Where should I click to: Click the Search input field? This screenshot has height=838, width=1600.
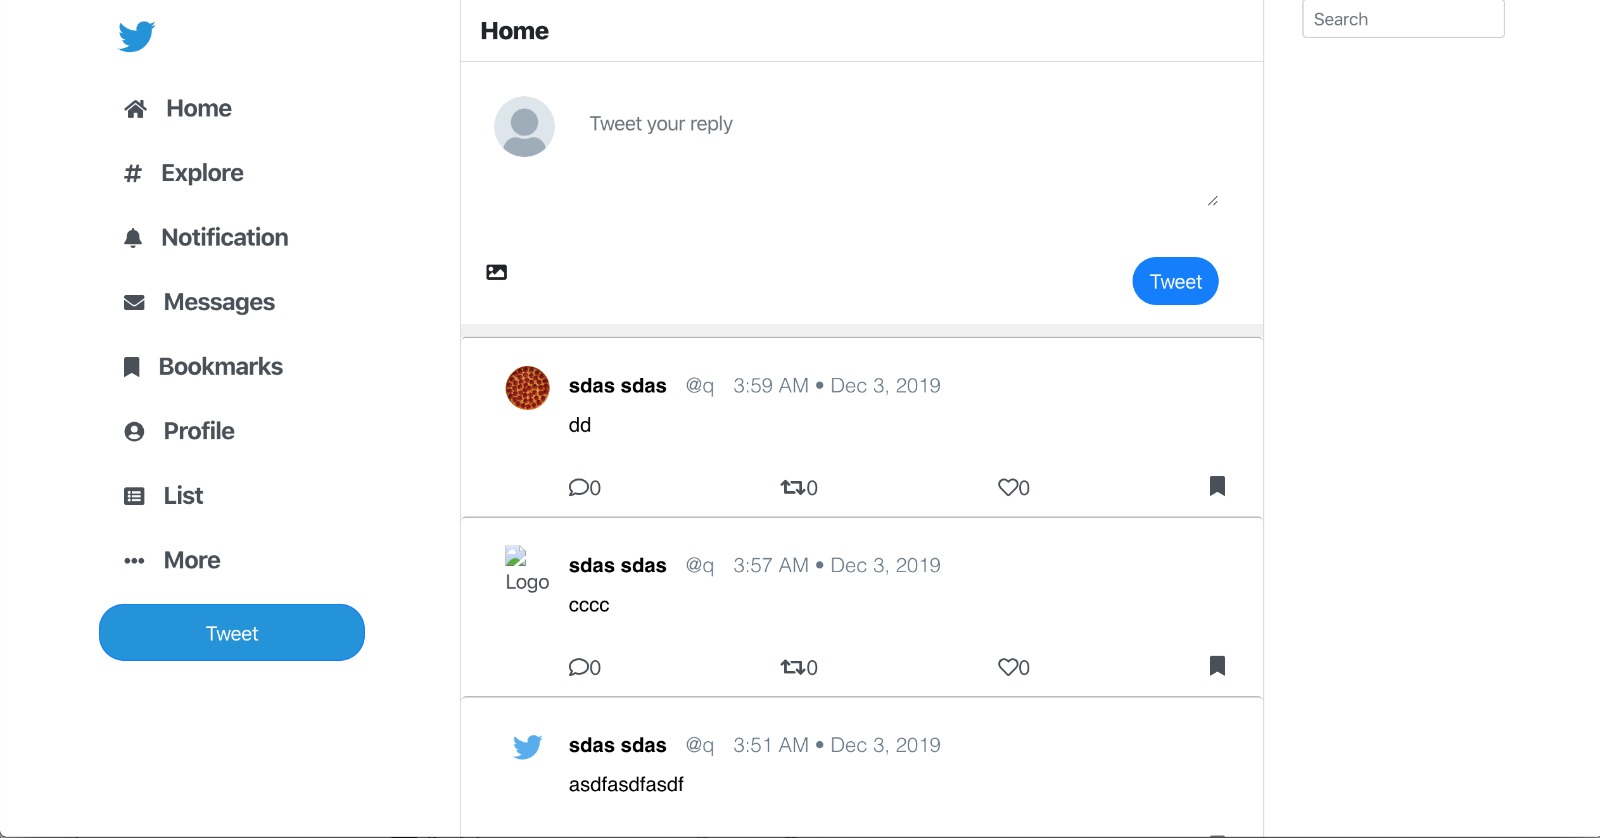point(1403,19)
